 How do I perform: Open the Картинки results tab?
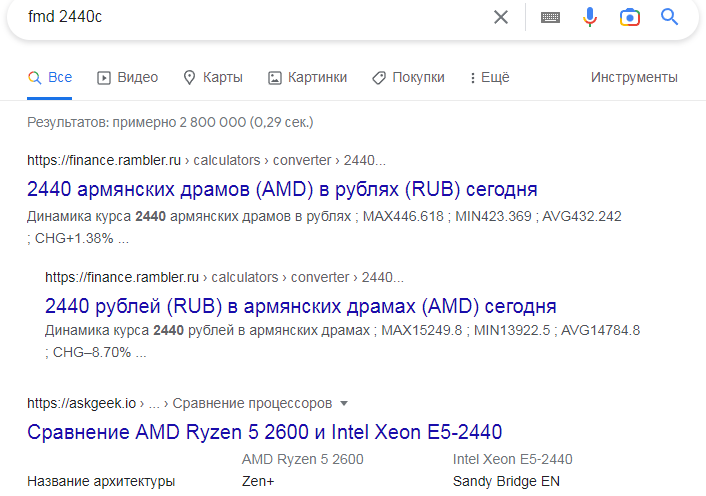(x=307, y=77)
